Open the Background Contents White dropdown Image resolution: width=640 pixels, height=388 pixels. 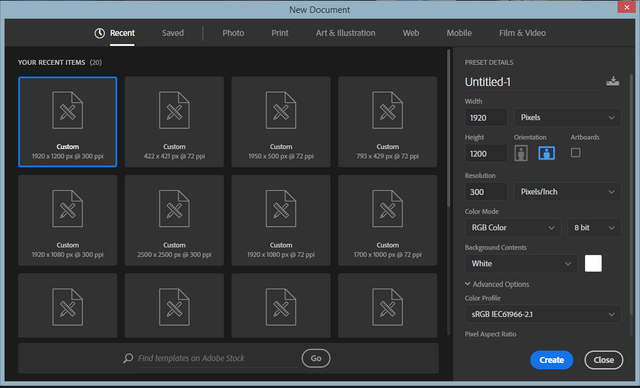point(521,264)
